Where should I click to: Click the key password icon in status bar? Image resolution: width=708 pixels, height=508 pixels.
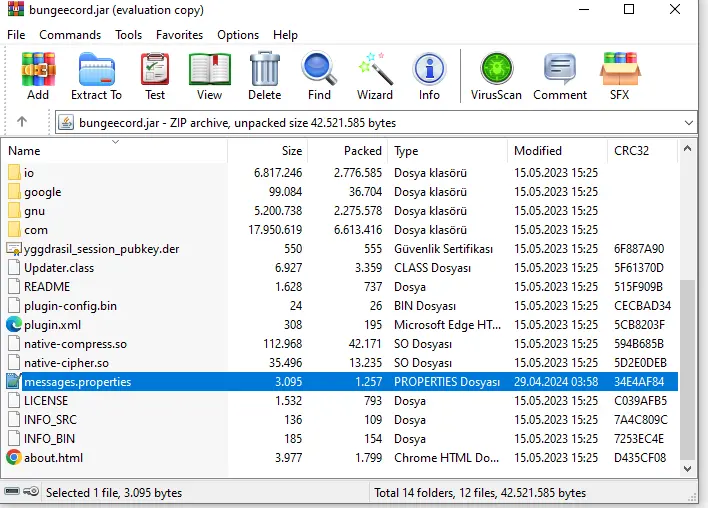point(31,491)
